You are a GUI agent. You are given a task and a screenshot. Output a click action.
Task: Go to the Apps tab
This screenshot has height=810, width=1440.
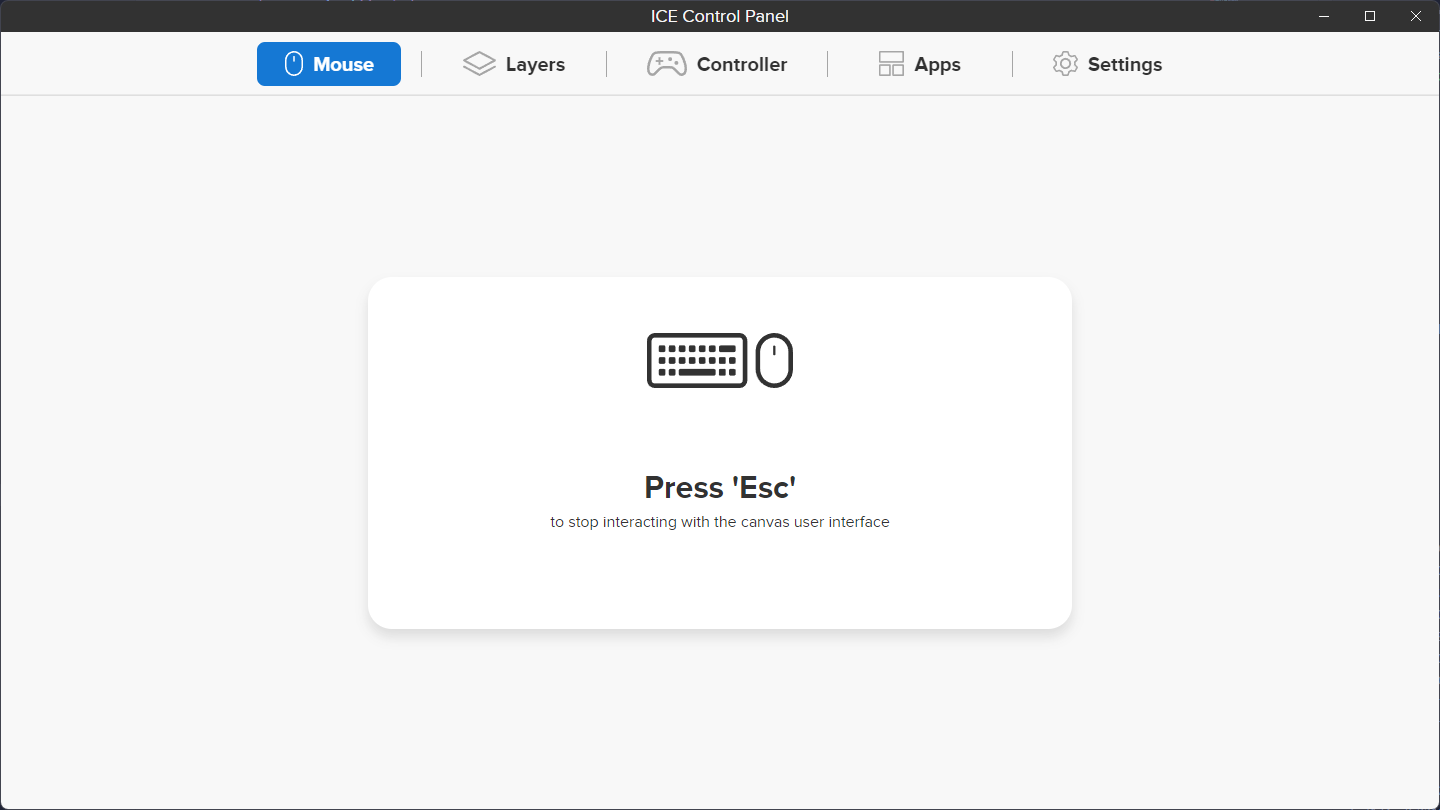tap(937, 64)
